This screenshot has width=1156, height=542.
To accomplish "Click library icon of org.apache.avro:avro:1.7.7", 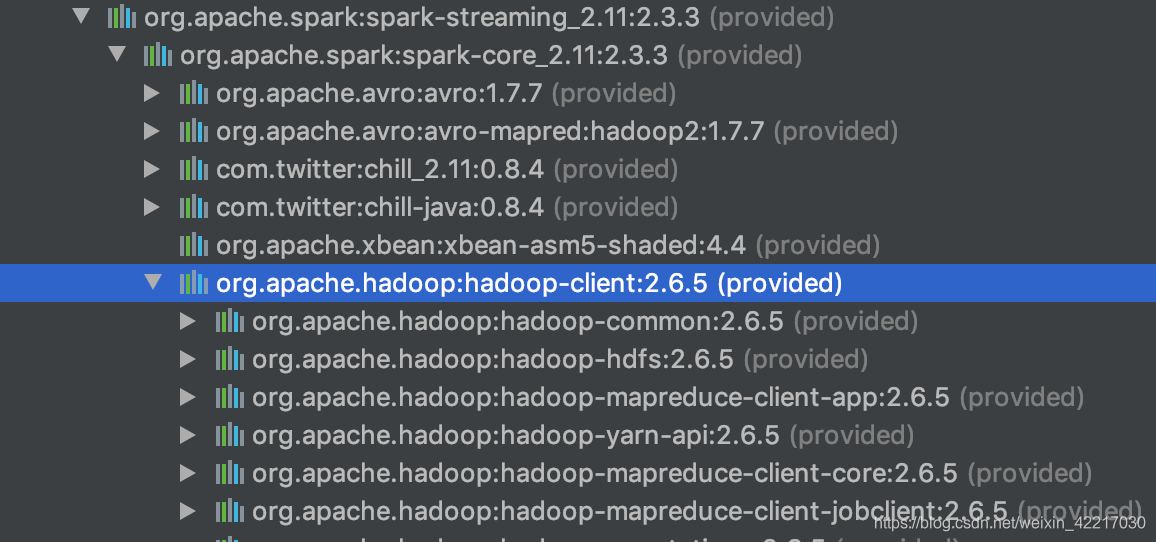I will click(193, 93).
